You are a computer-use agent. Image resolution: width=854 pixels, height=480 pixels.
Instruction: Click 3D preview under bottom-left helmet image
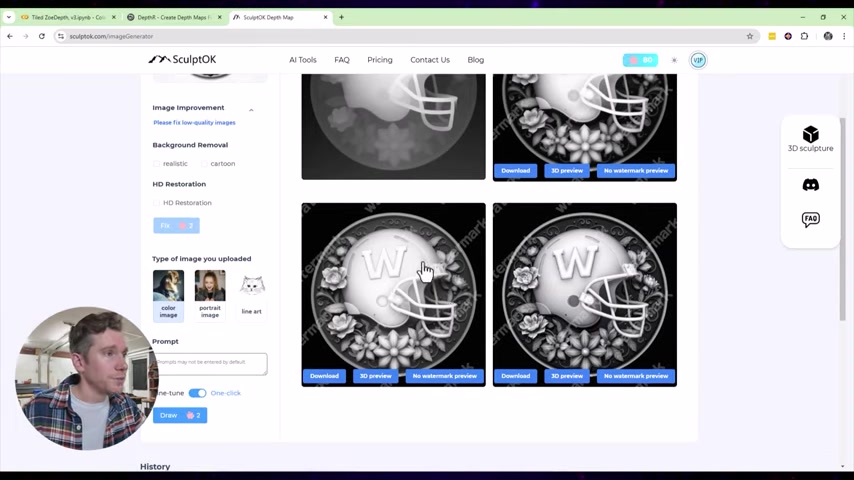375,376
